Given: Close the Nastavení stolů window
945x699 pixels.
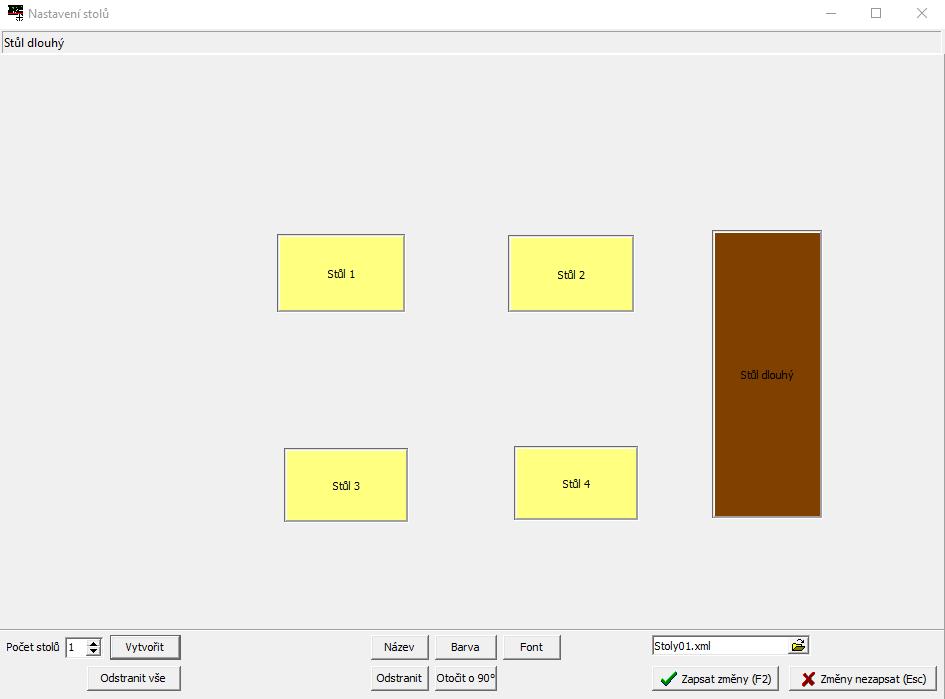Looking at the screenshot, I should tap(921, 13).
